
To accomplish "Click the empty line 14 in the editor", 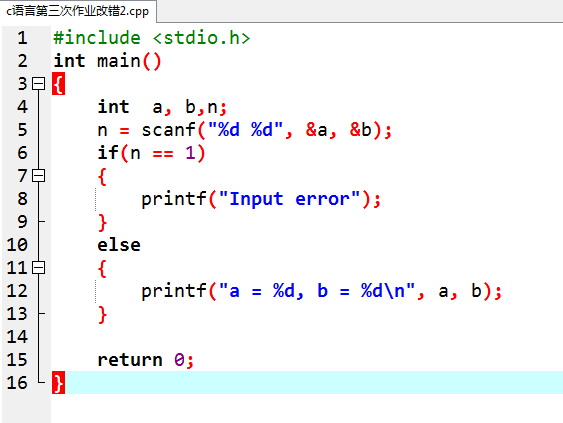I will pyautogui.click(x=307, y=336).
